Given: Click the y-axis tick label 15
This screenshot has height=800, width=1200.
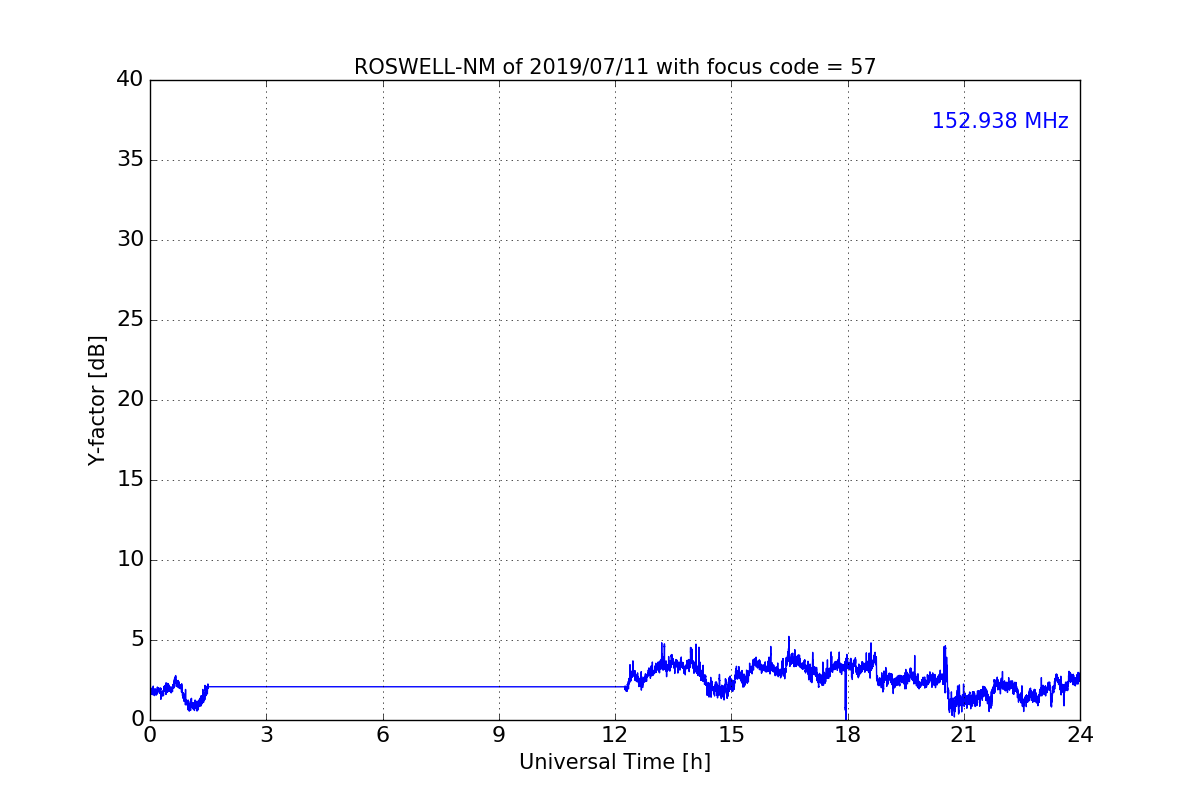Looking at the screenshot, I should coord(130,480).
